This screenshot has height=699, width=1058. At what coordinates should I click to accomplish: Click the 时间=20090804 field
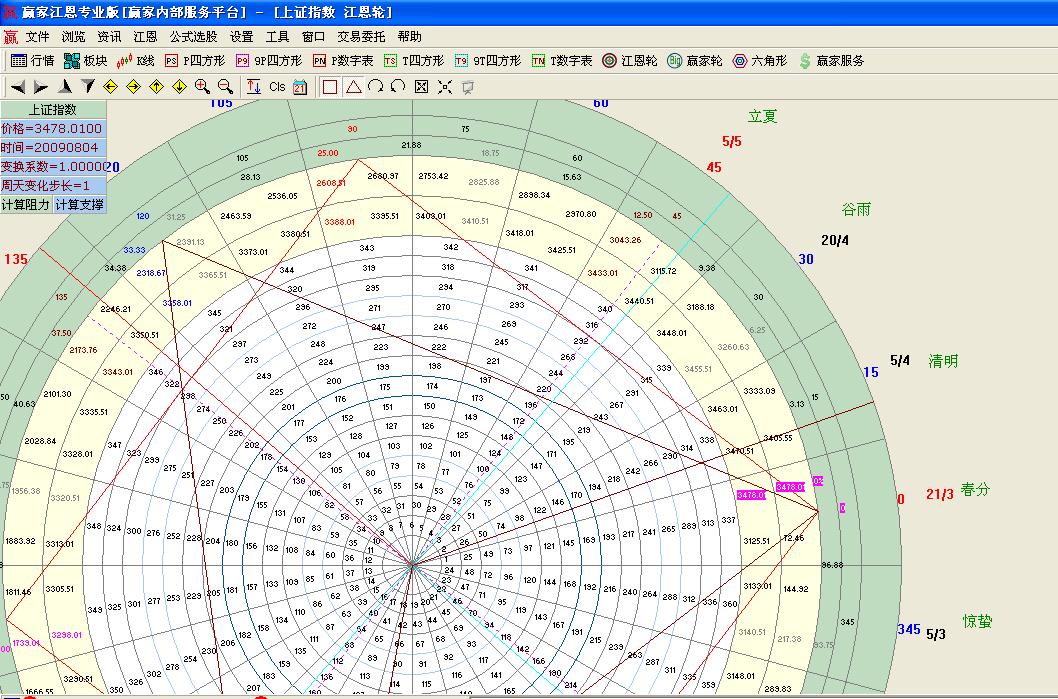(x=52, y=148)
